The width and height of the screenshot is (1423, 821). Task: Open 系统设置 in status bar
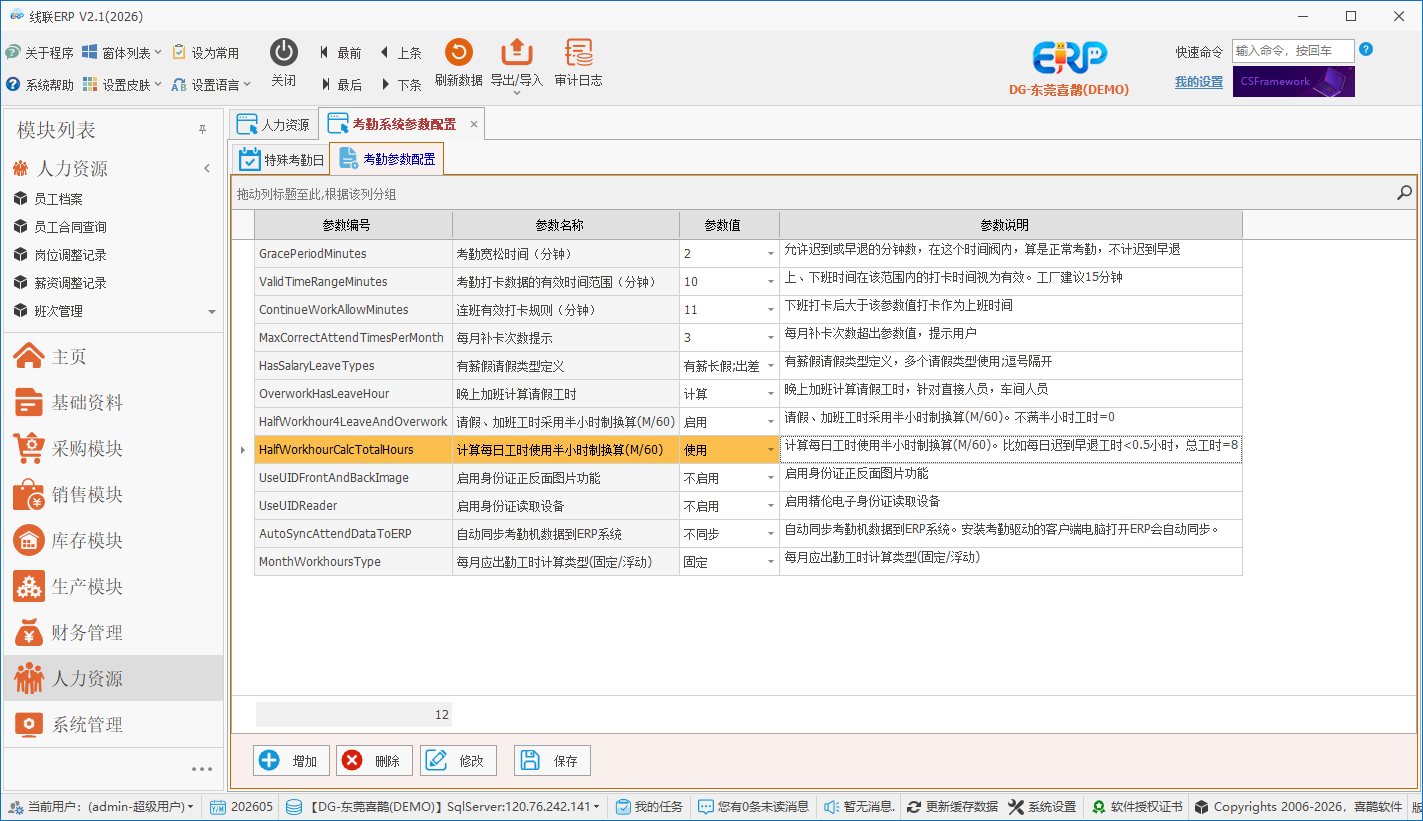click(1043, 807)
